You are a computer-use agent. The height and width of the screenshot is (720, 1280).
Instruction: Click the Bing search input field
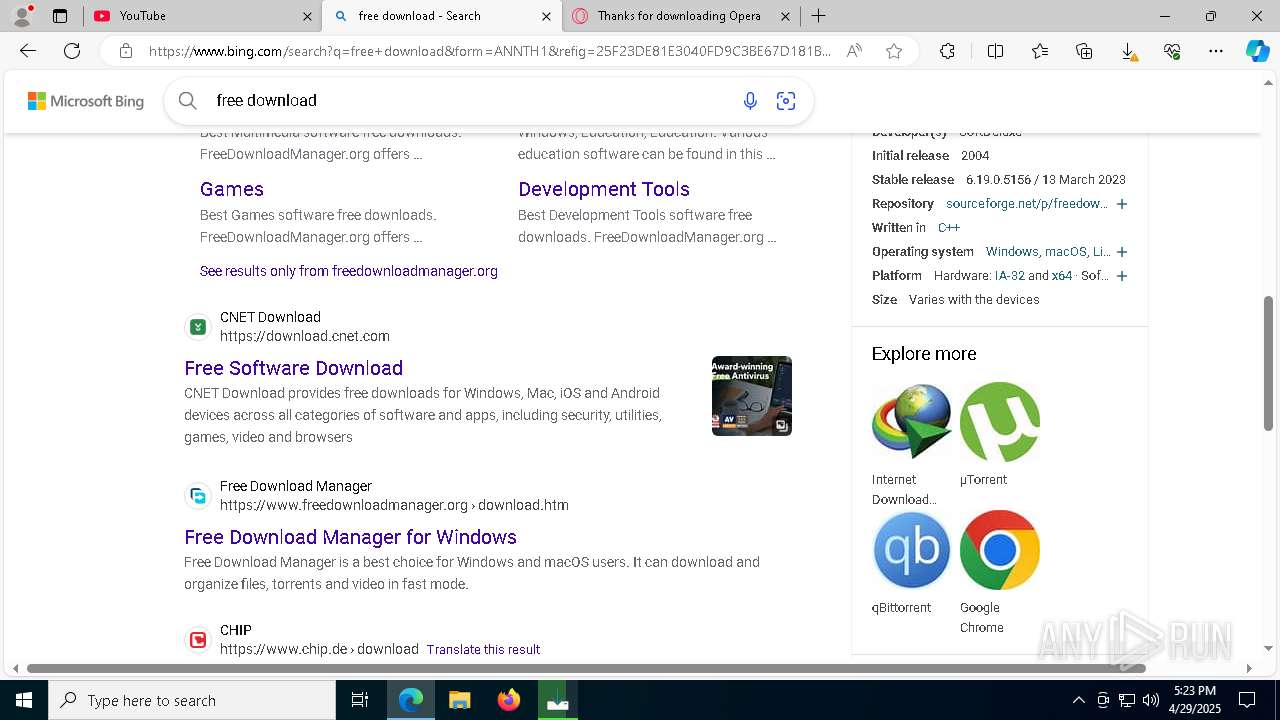click(470, 100)
